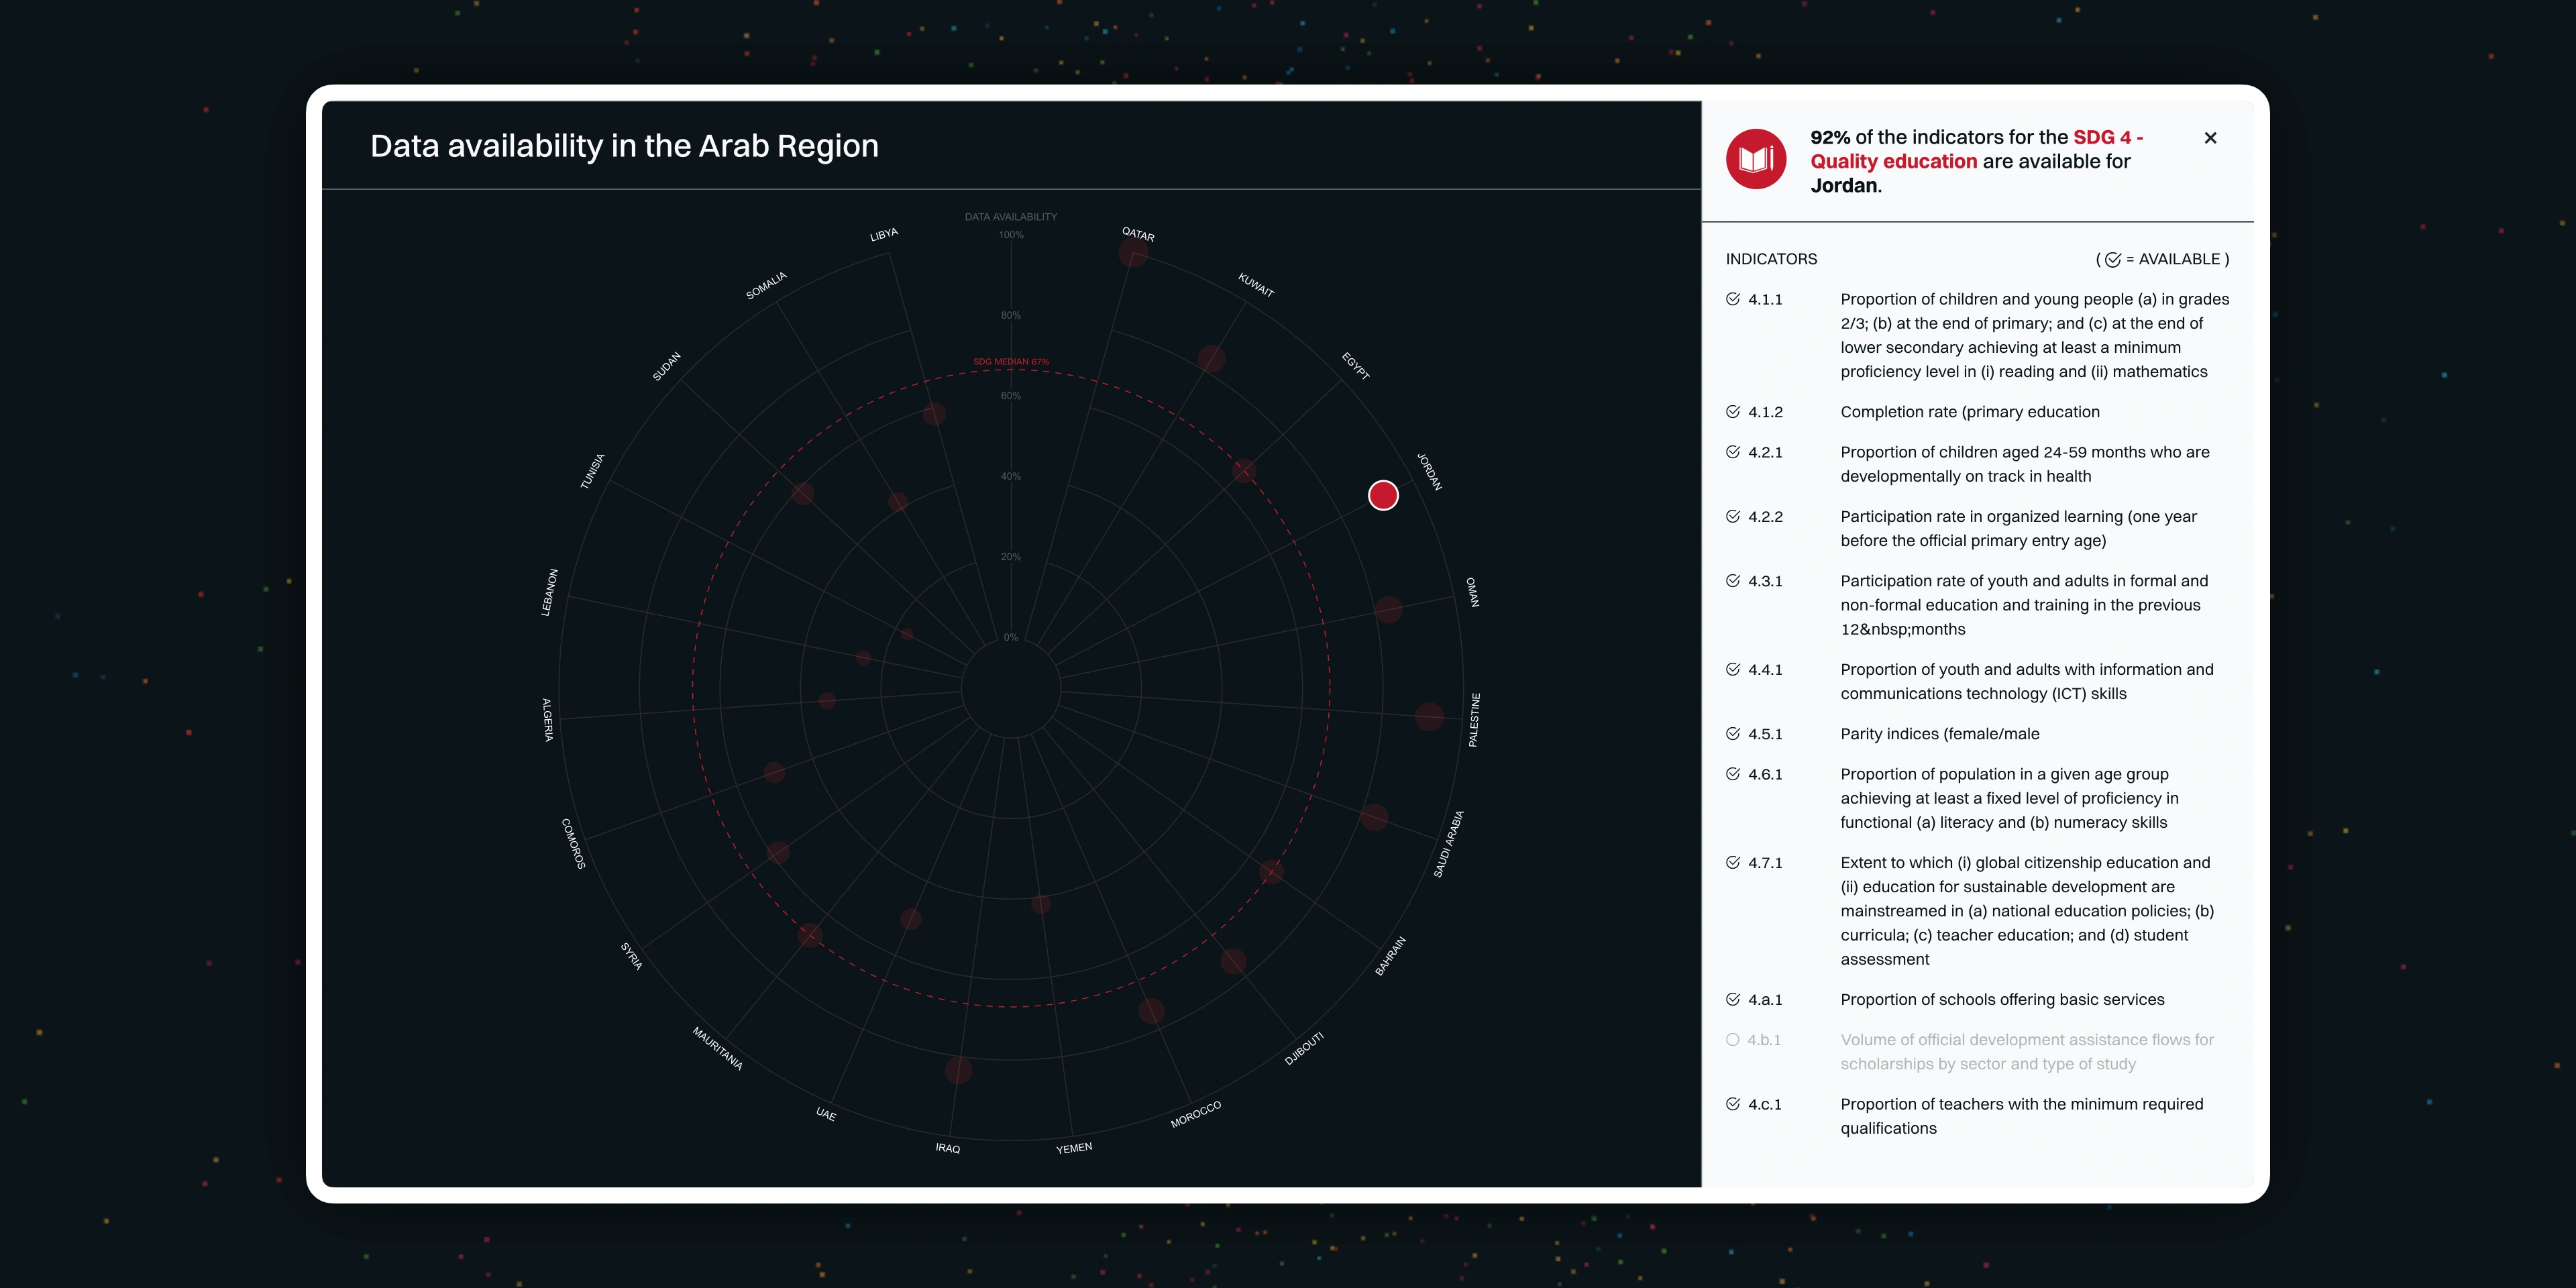
Task: Click the unavailable 4.b.1 indicator circle
Action: (1733, 1040)
